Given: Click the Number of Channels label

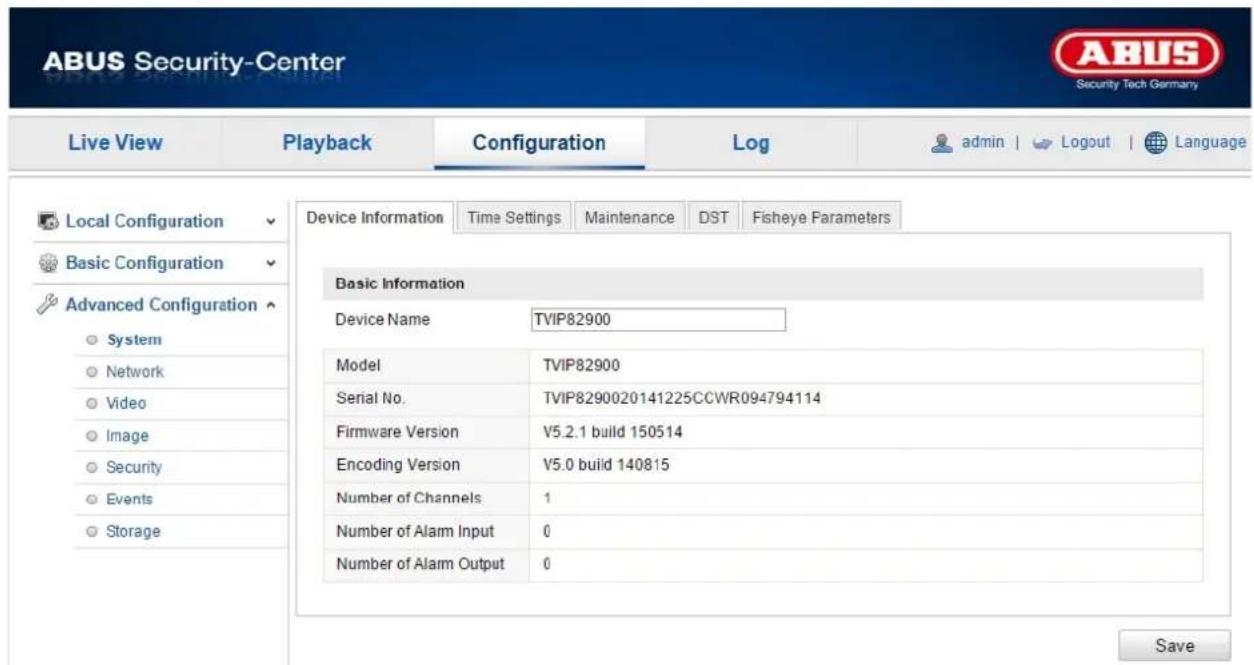Looking at the screenshot, I should point(409,498).
